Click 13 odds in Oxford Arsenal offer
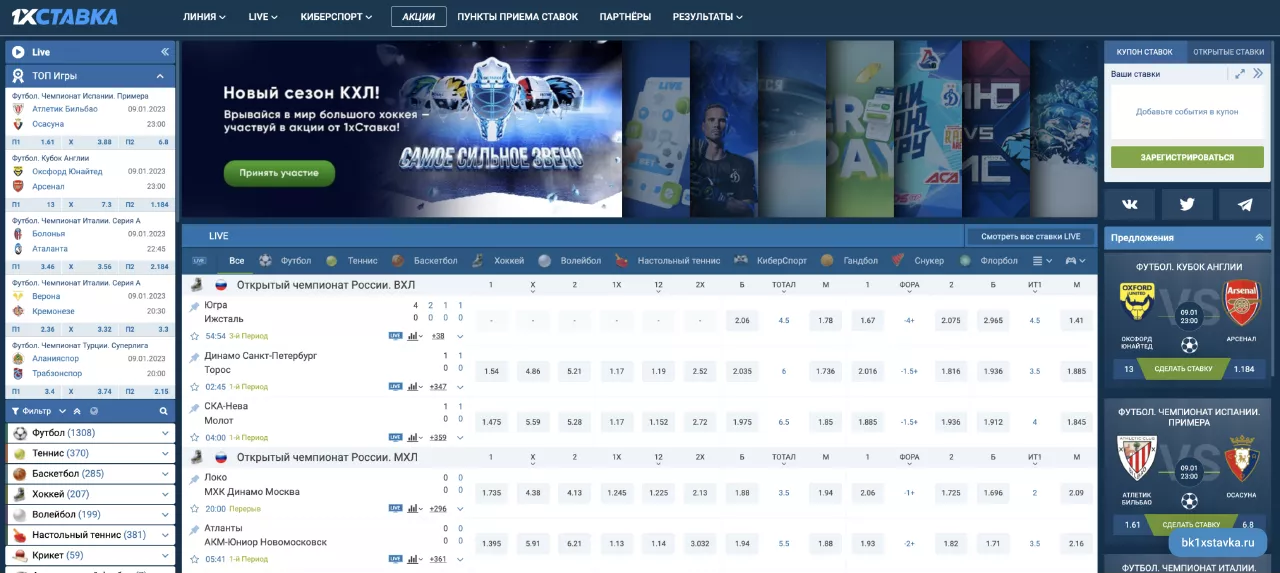The height and width of the screenshot is (573, 1280). [1129, 369]
